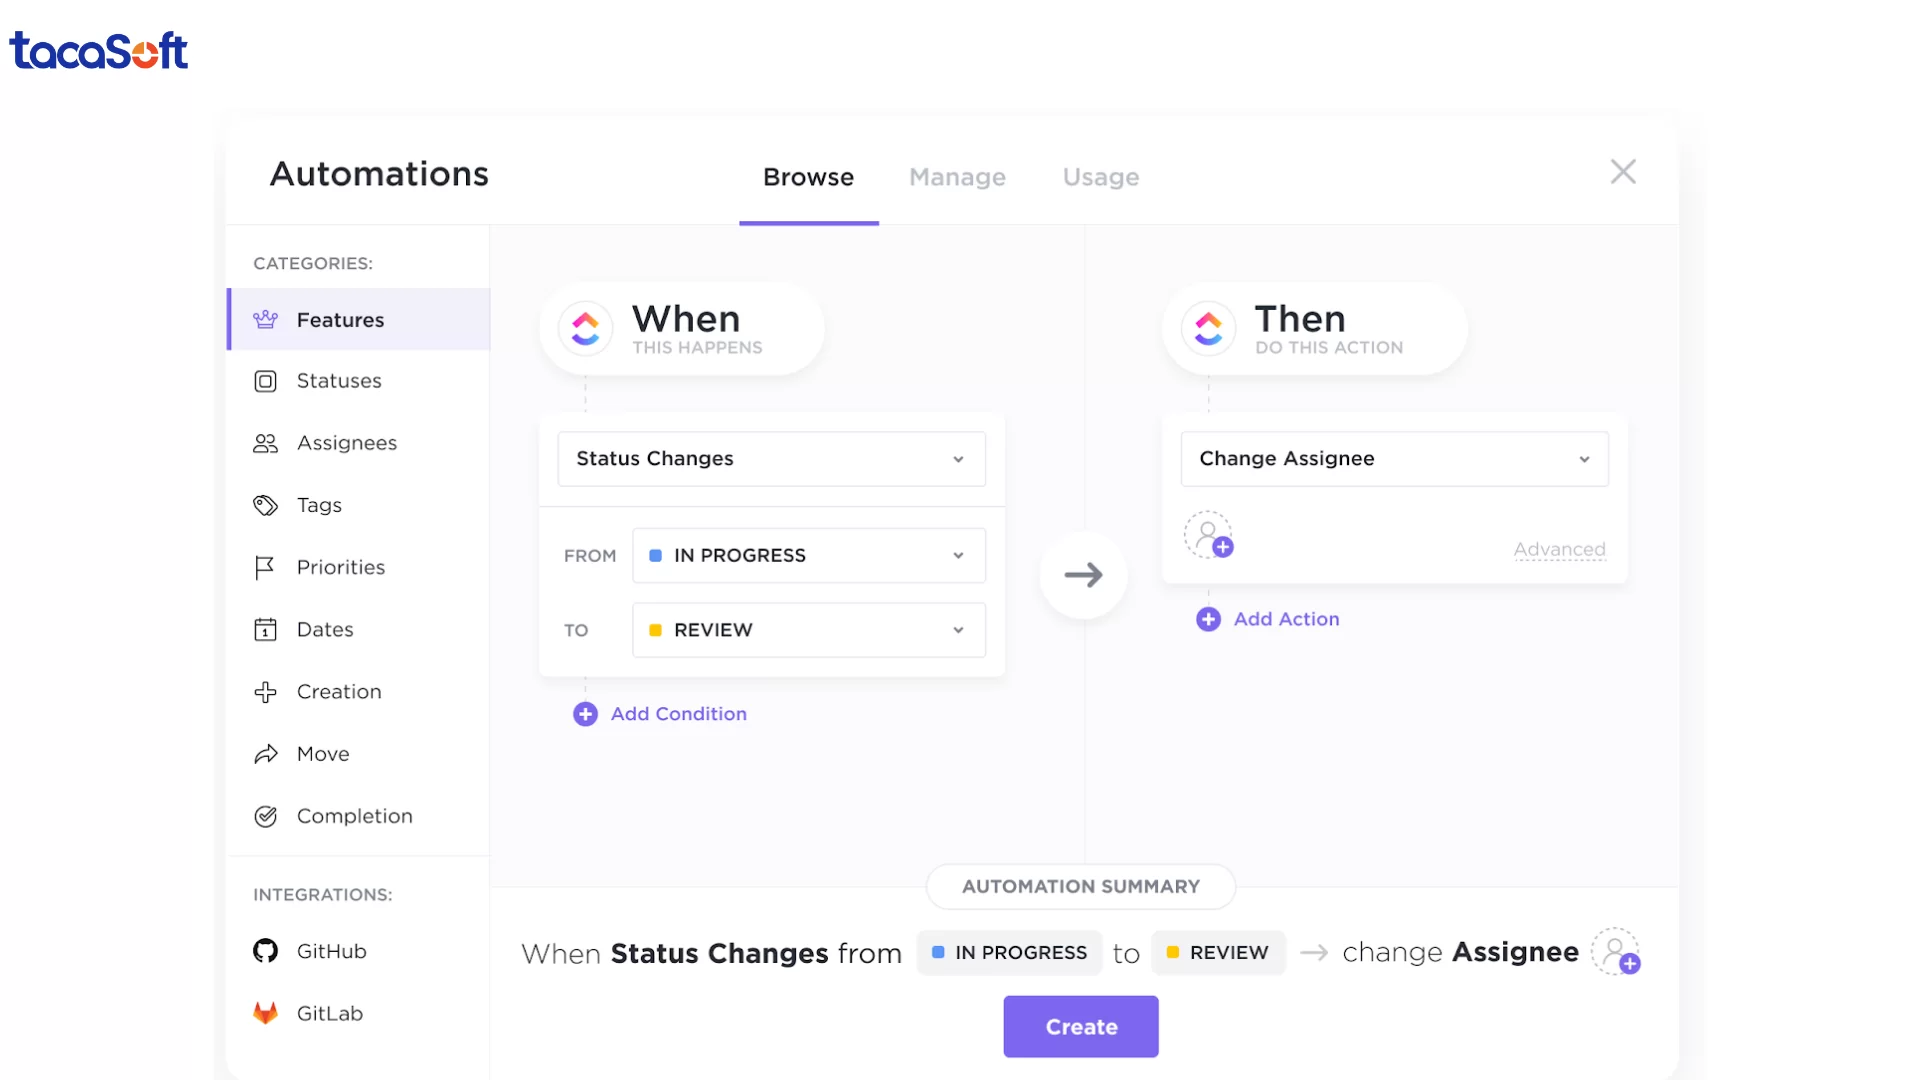
Task: Open the Statuses category icon
Action: (265, 381)
